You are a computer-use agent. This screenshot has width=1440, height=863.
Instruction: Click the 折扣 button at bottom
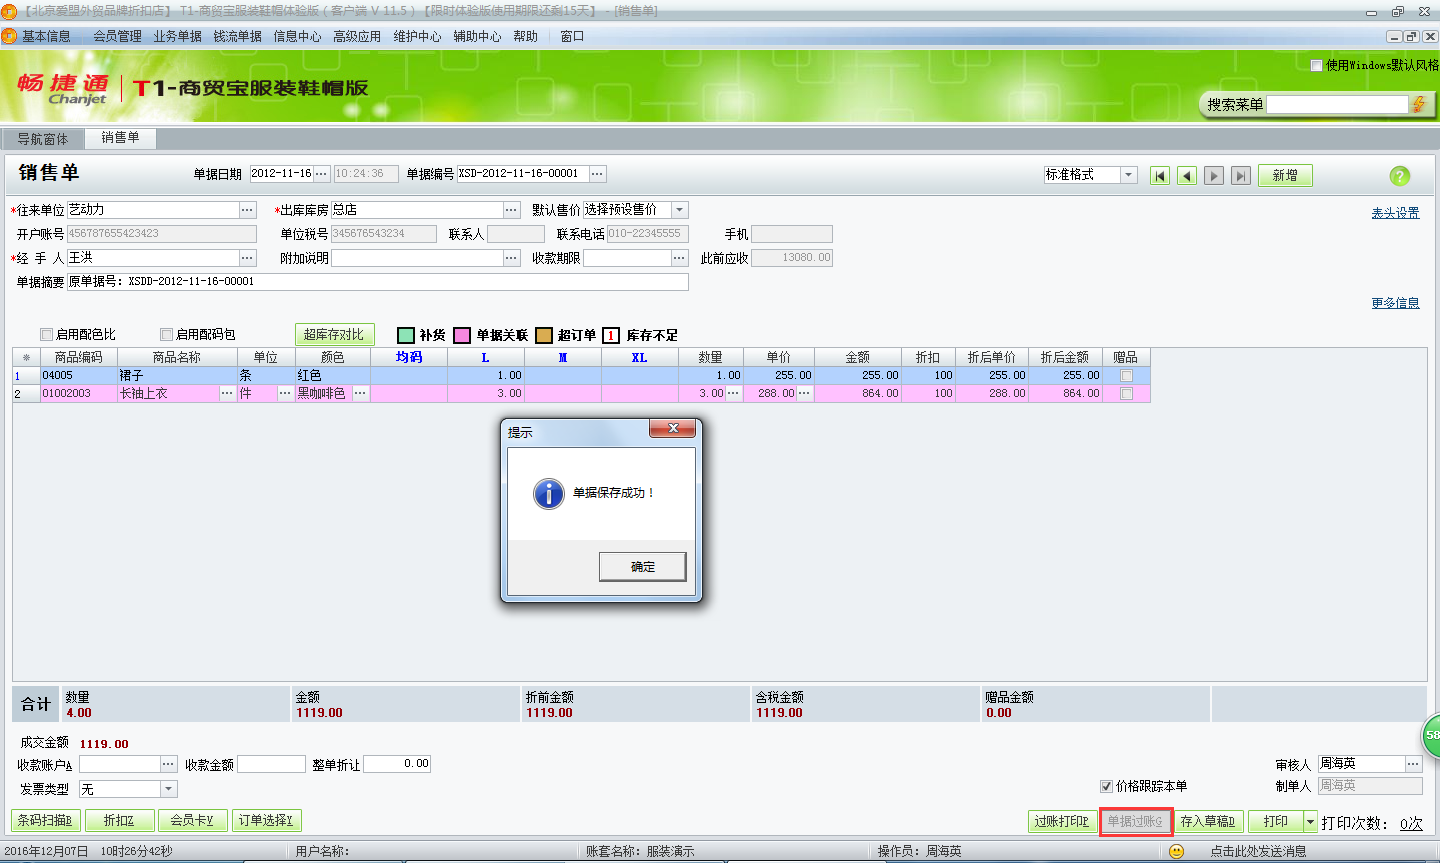[119, 821]
